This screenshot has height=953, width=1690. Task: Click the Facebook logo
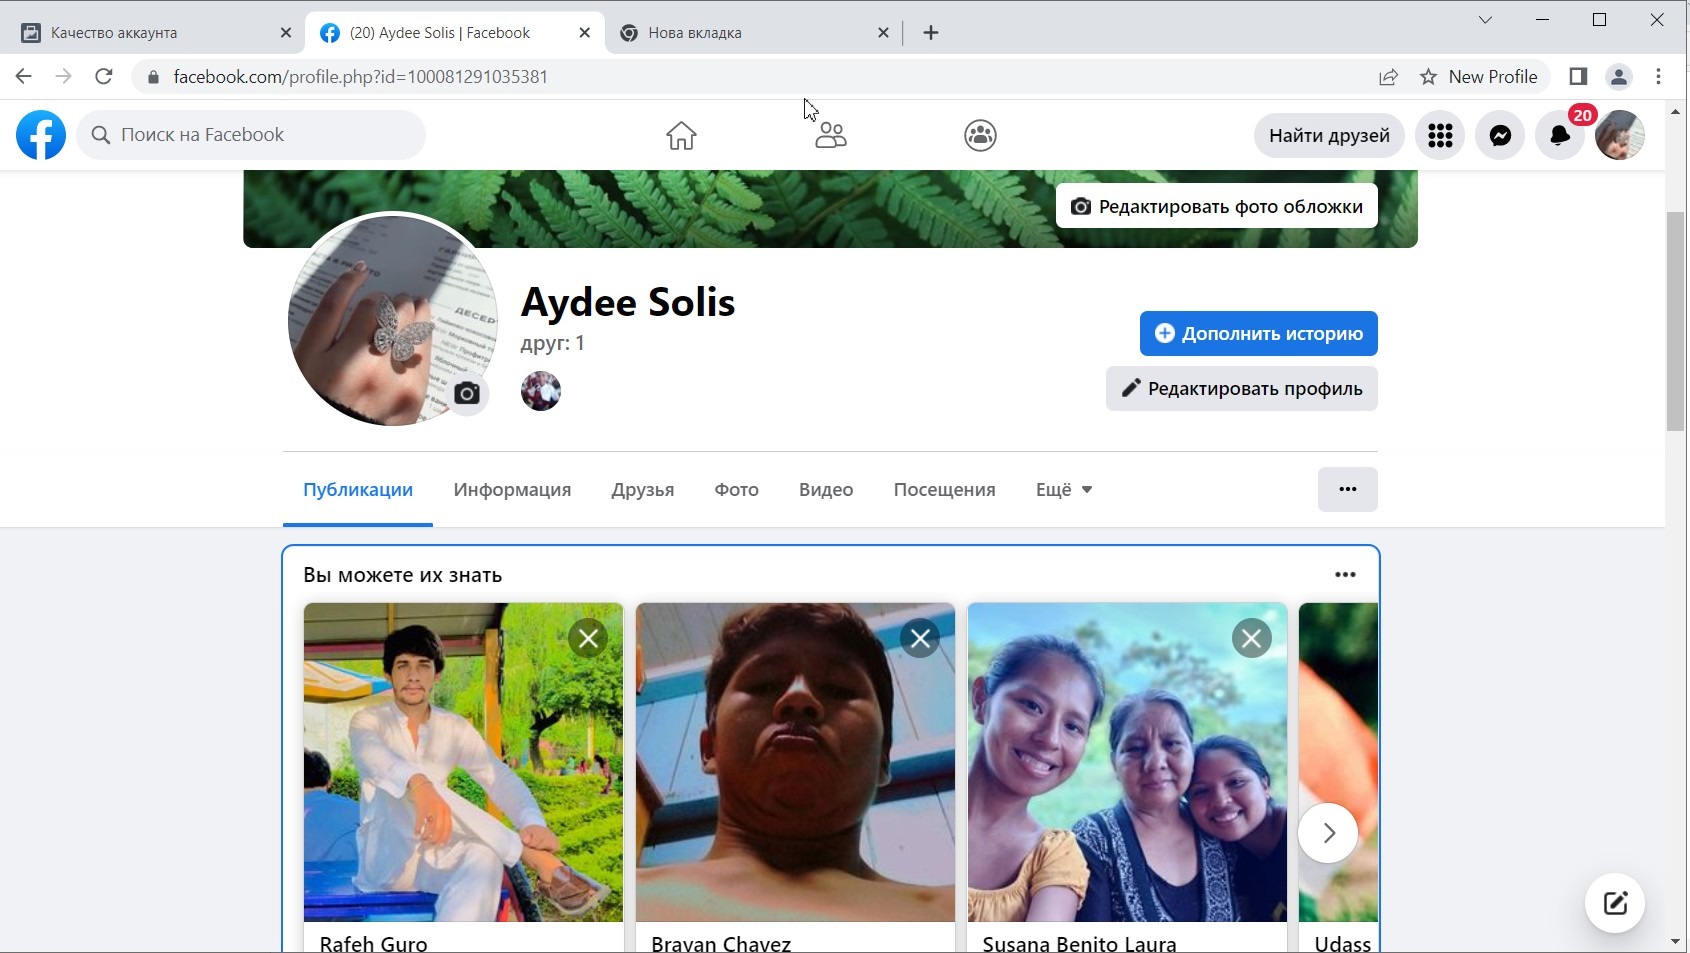41,135
